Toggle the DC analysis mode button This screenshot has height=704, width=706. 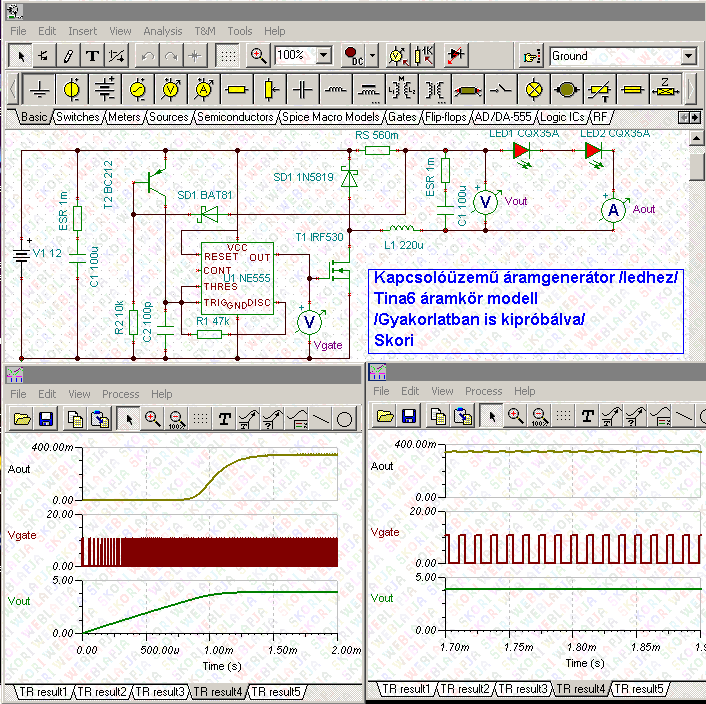click(352, 55)
